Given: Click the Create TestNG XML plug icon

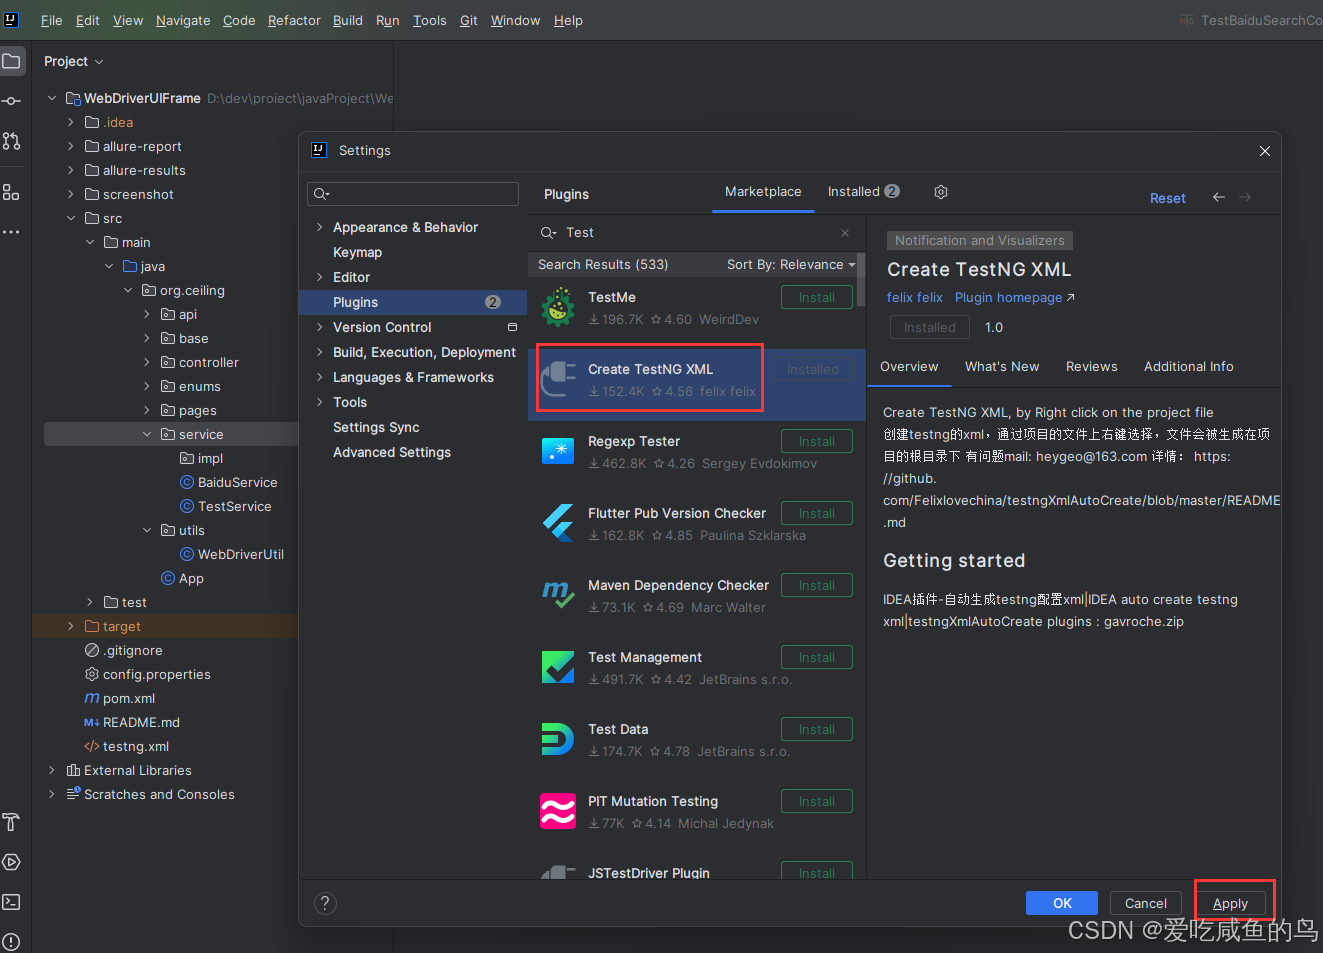Looking at the screenshot, I should 558,379.
